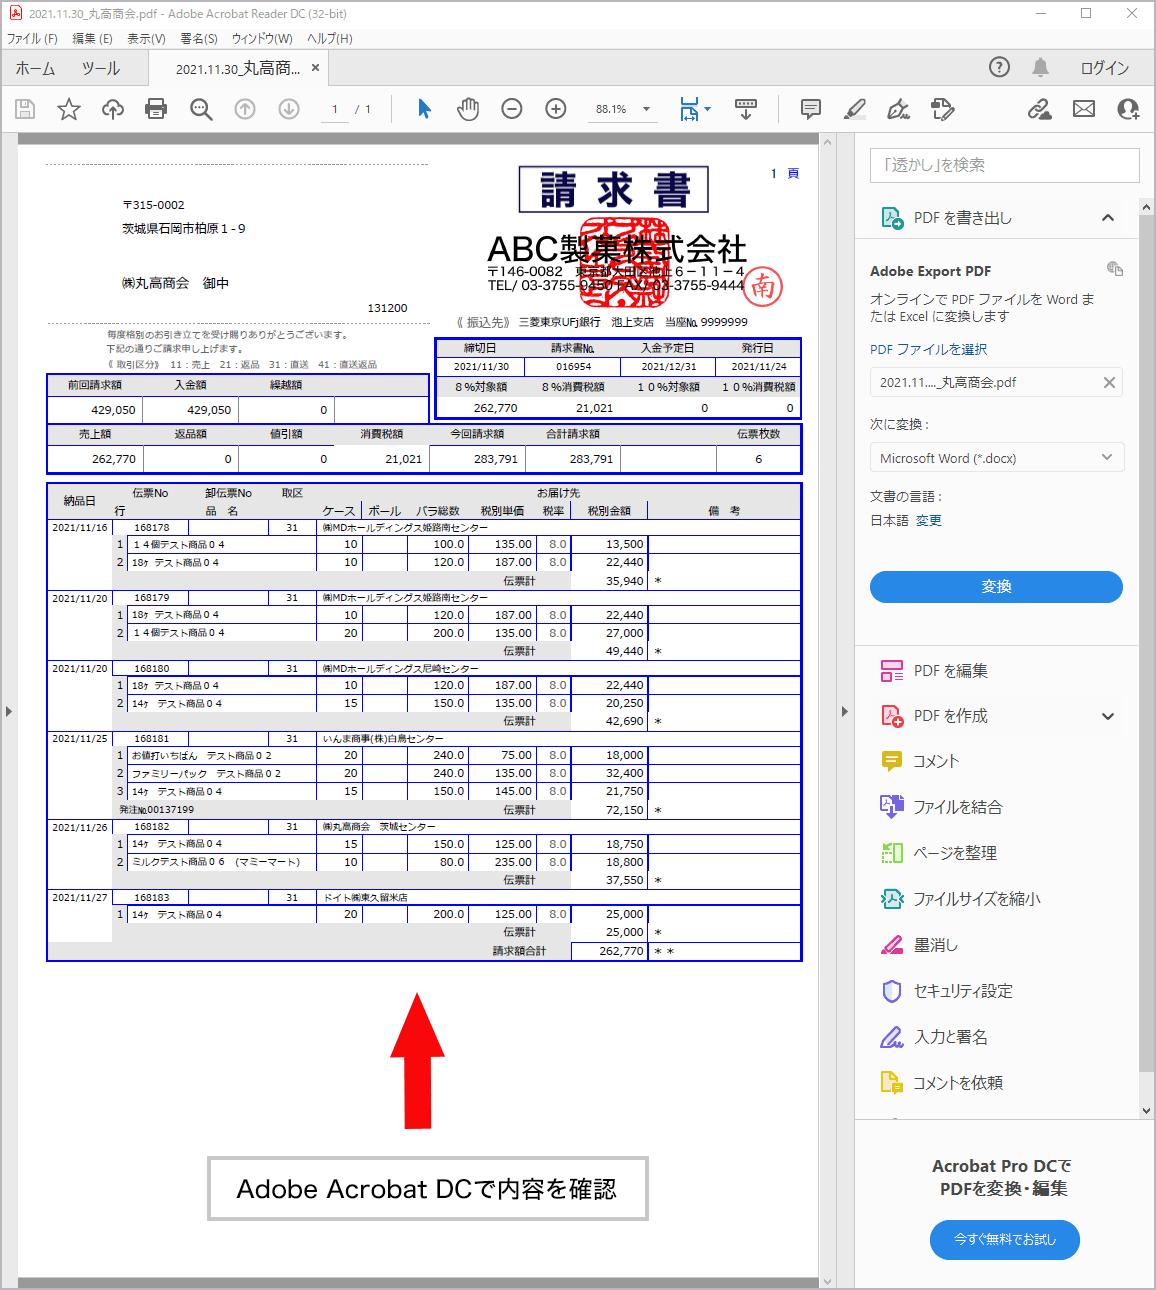Click the tools pane scroll down arrow

[1146, 1111]
